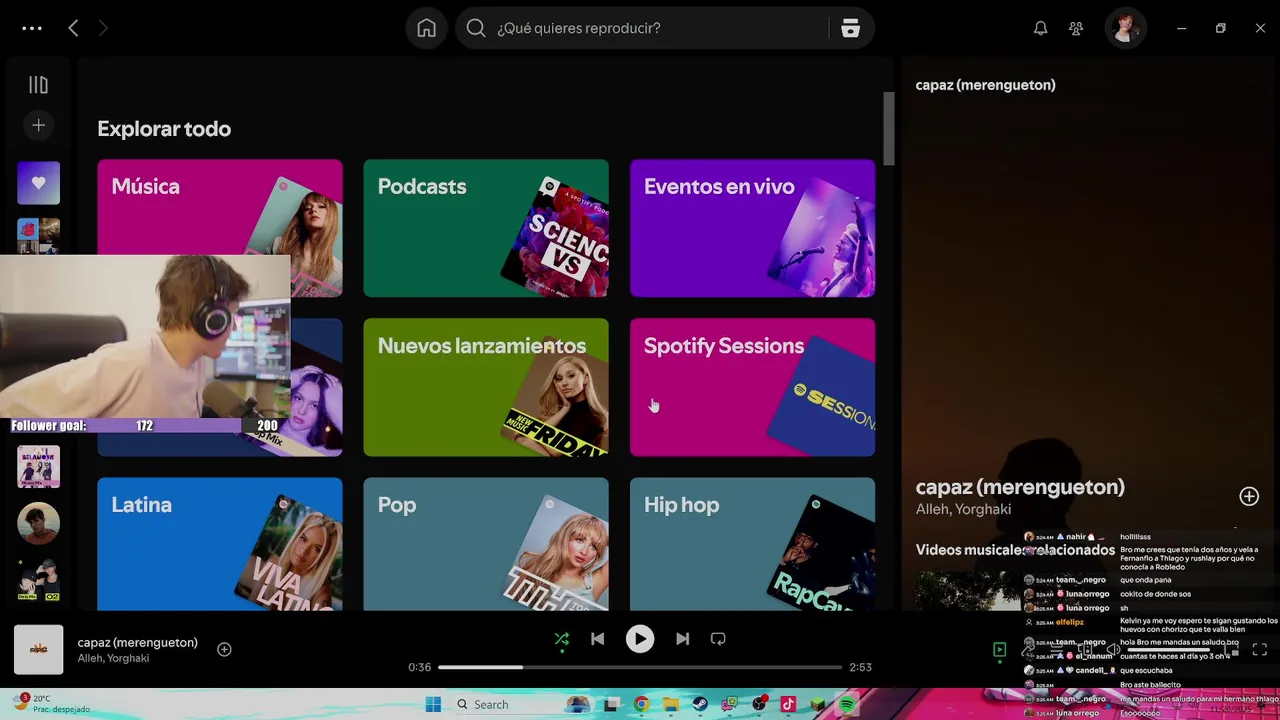This screenshot has height=720, width=1280.
Task: Add current song to Liked Songs from player bar
Action: tap(224, 649)
